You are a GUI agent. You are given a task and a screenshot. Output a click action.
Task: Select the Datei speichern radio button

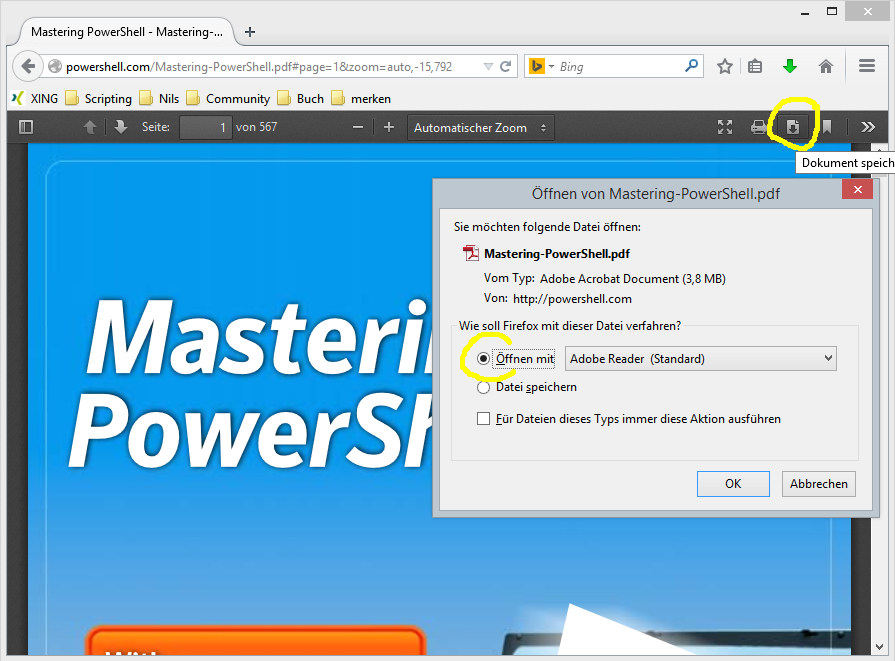point(483,388)
